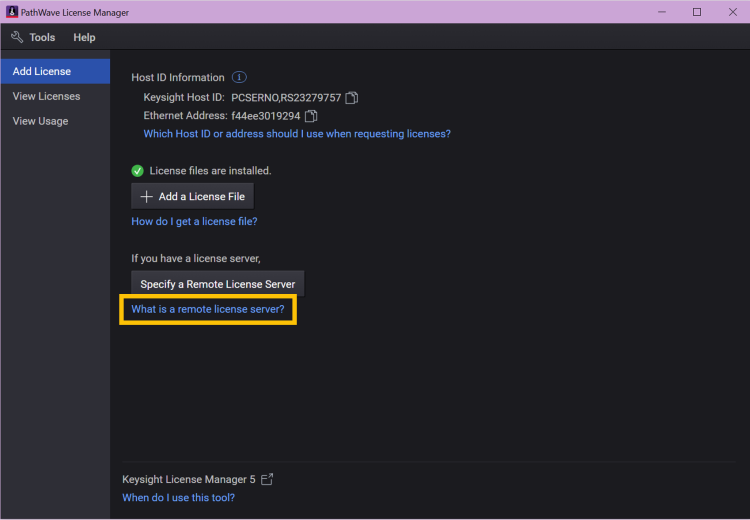Click the 'Host ID Information' heading
The image size is (750, 520).
[x=177, y=77]
